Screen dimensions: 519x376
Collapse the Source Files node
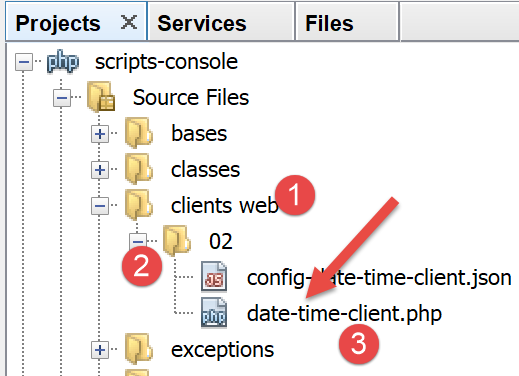(62, 98)
